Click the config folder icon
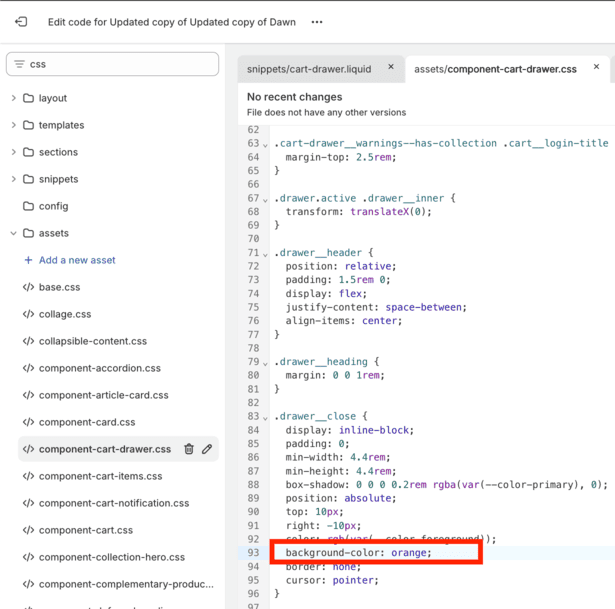 click(x=28, y=206)
